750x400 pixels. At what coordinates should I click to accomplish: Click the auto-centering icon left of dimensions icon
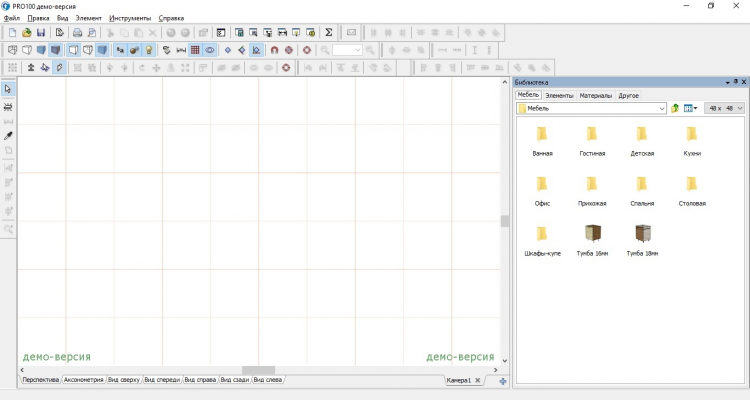coord(166,50)
